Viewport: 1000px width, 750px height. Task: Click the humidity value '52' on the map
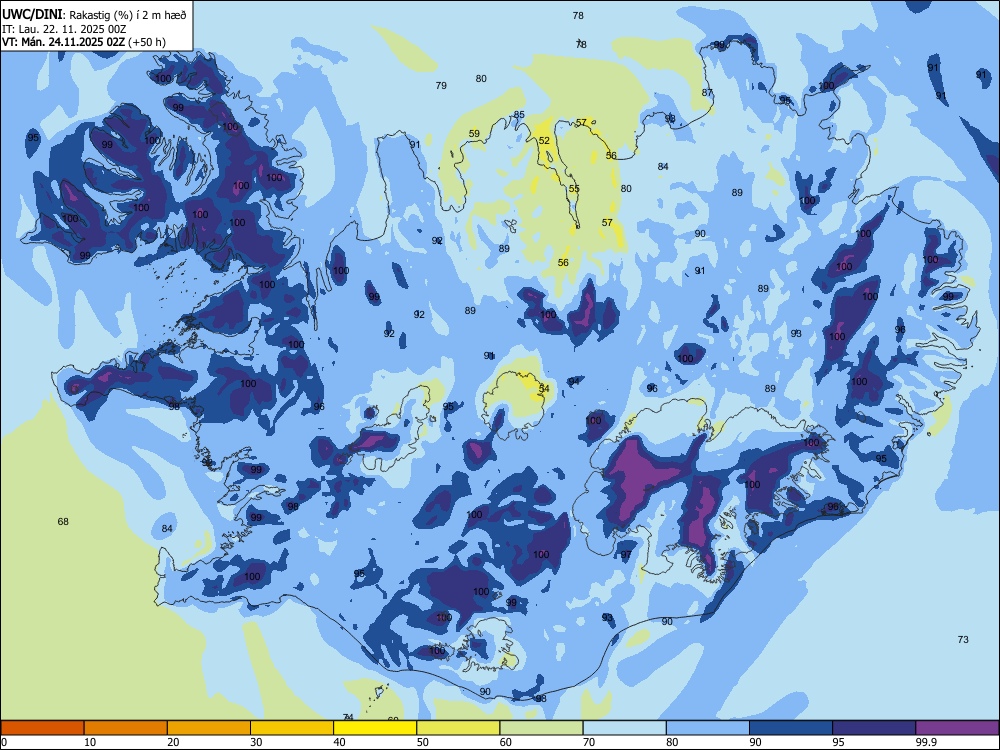(544, 141)
